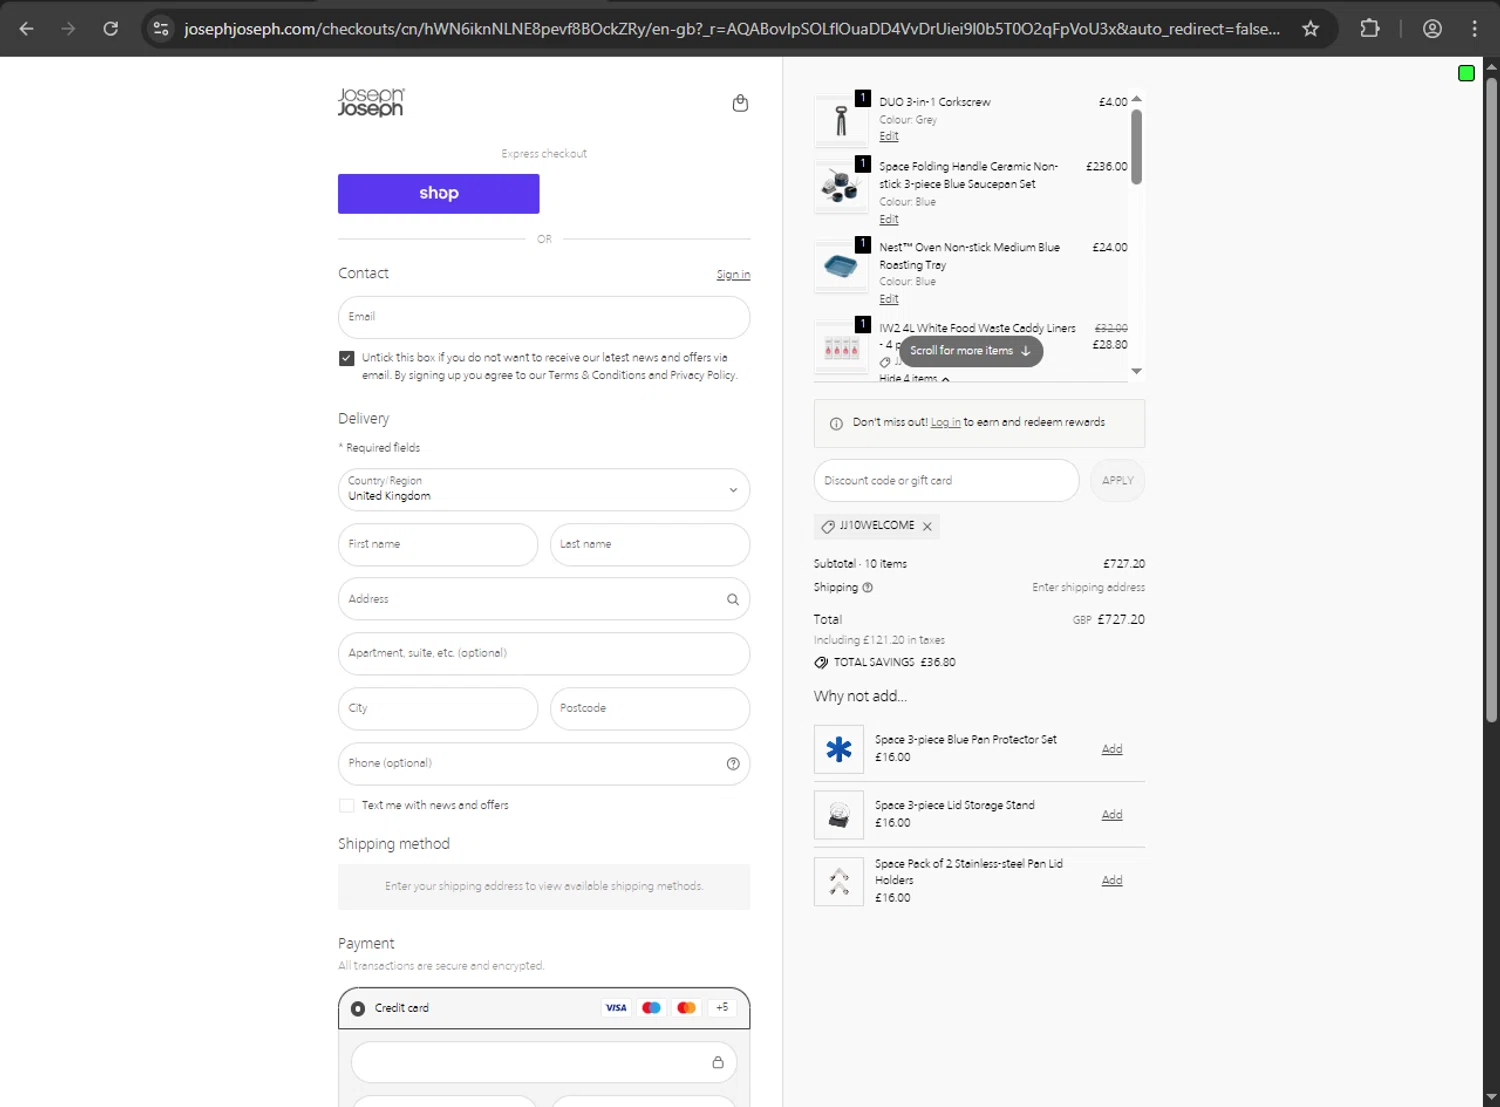Screen dimensions: 1500x1107
Task: Click the page vertical scrollbar
Action: 1491,400
